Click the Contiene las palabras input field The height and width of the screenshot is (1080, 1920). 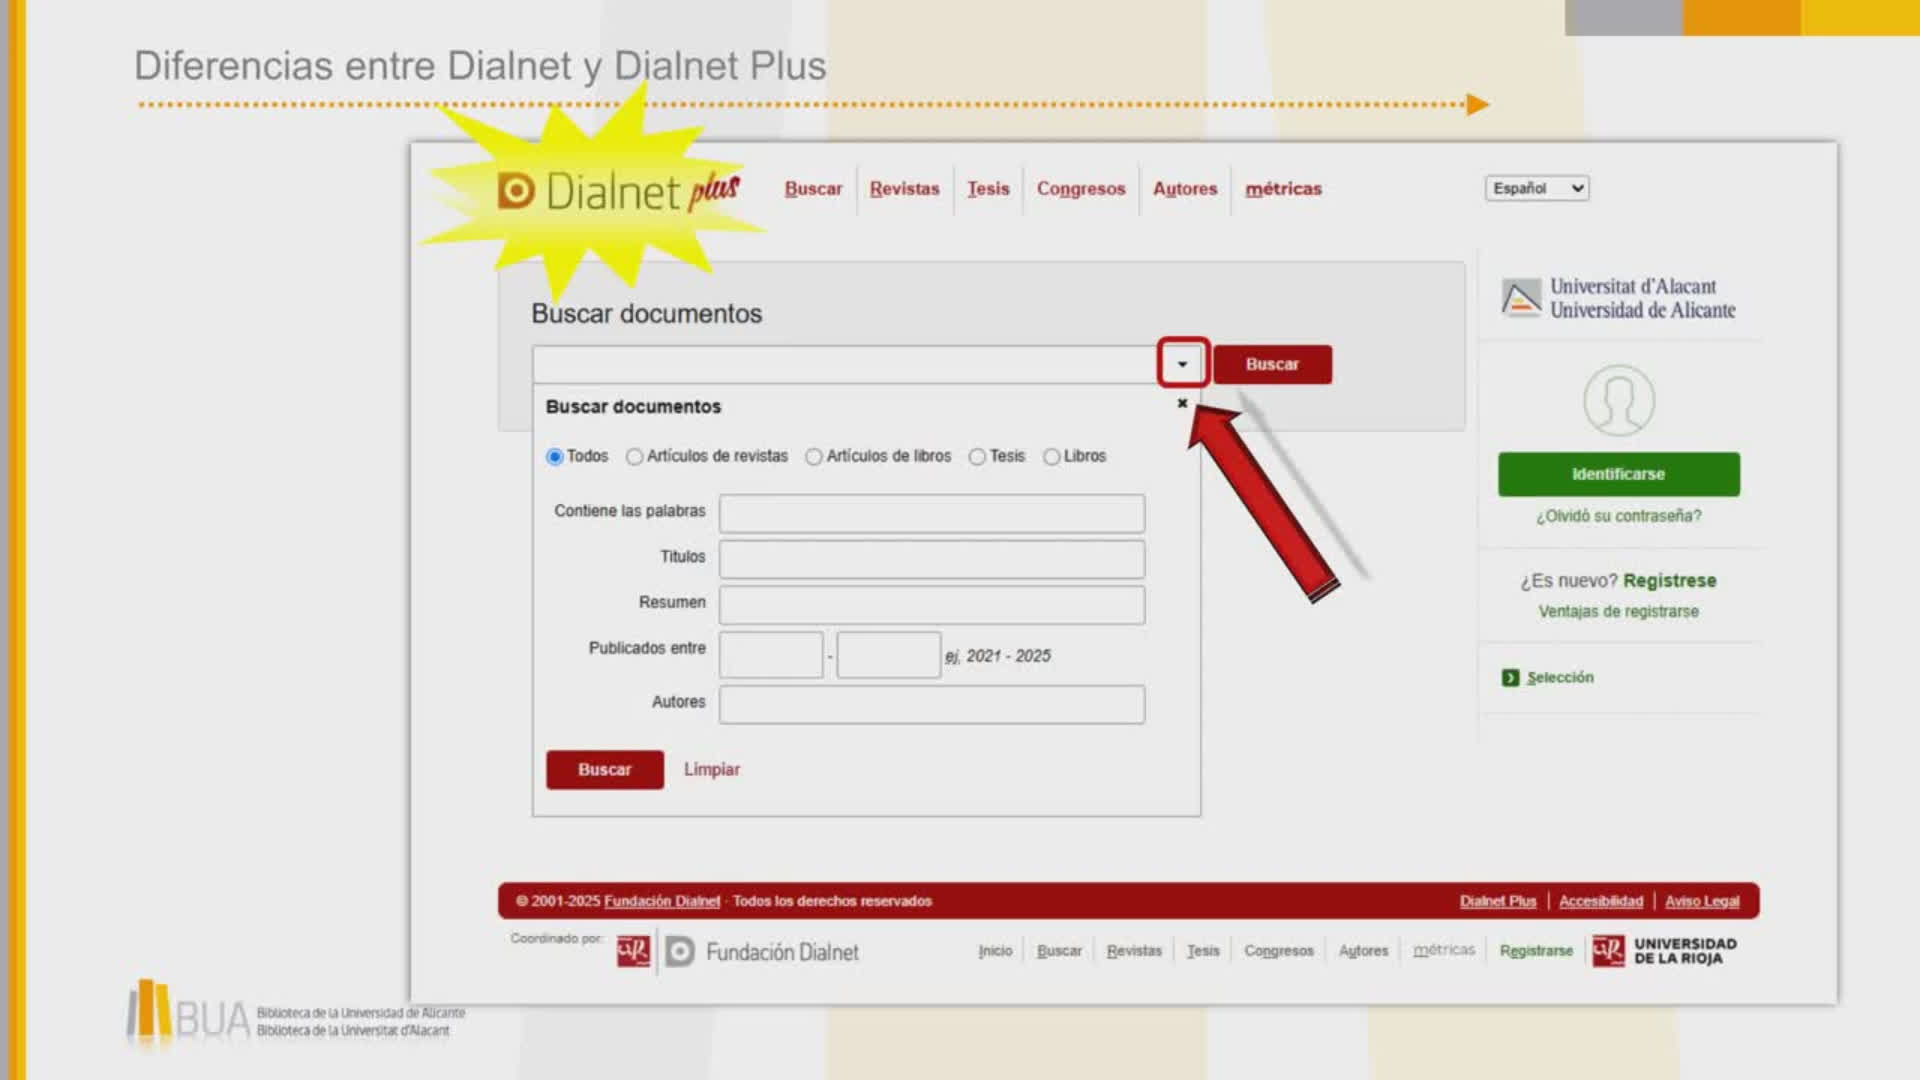931,513
